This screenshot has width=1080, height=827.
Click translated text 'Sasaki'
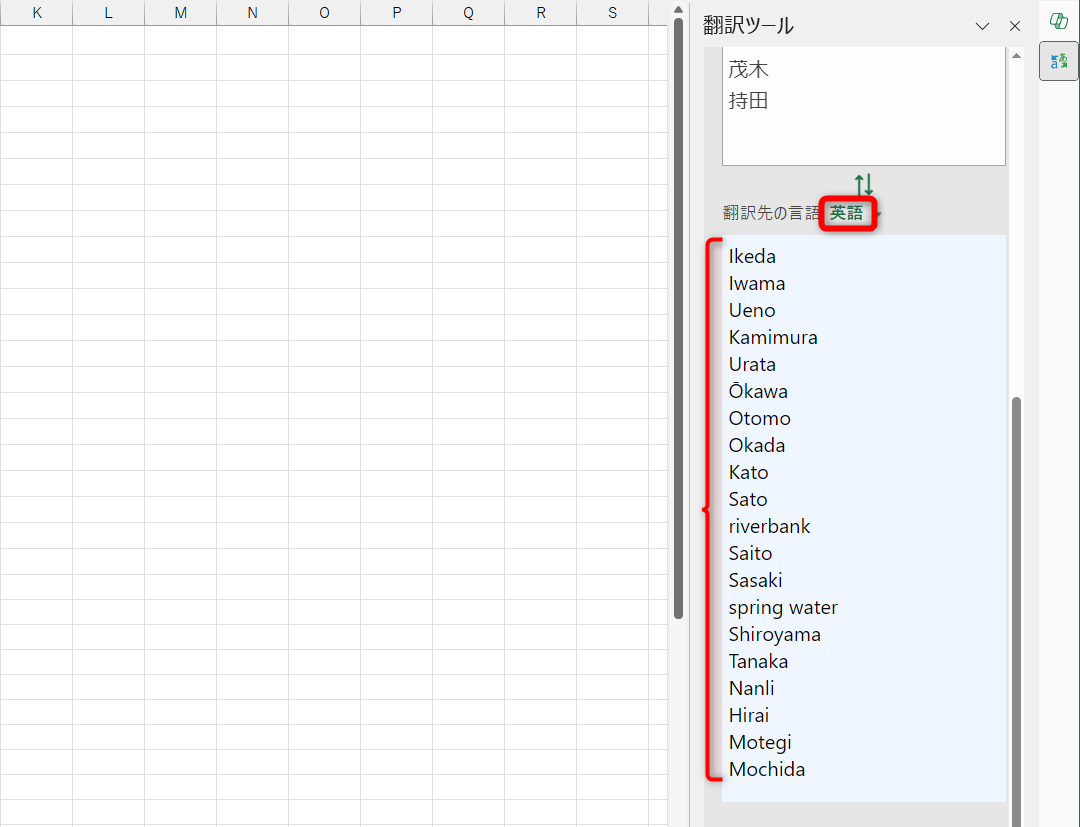click(756, 580)
